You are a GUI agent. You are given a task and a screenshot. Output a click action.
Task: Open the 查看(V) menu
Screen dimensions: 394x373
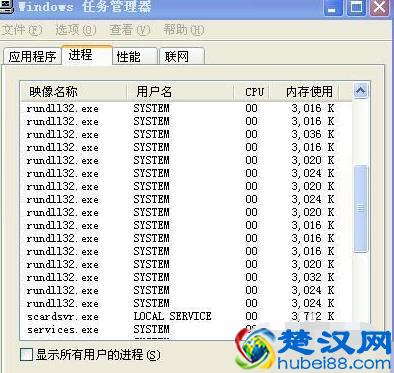[x=130, y=30]
